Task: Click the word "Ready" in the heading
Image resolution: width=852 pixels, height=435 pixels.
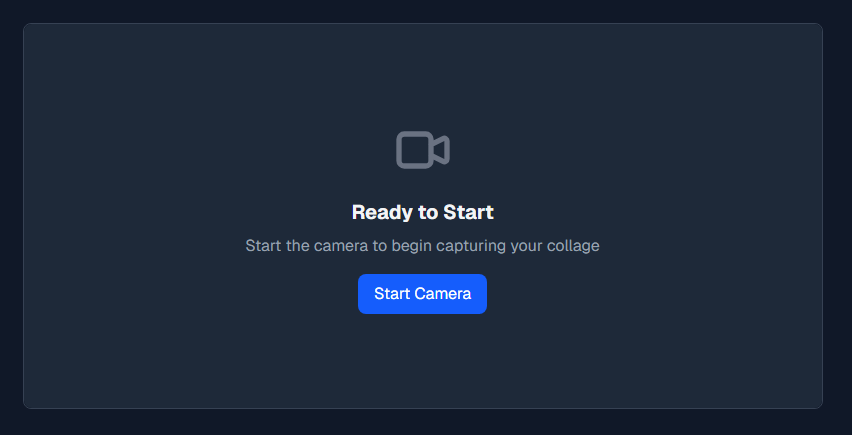Action: tap(383, 212)
